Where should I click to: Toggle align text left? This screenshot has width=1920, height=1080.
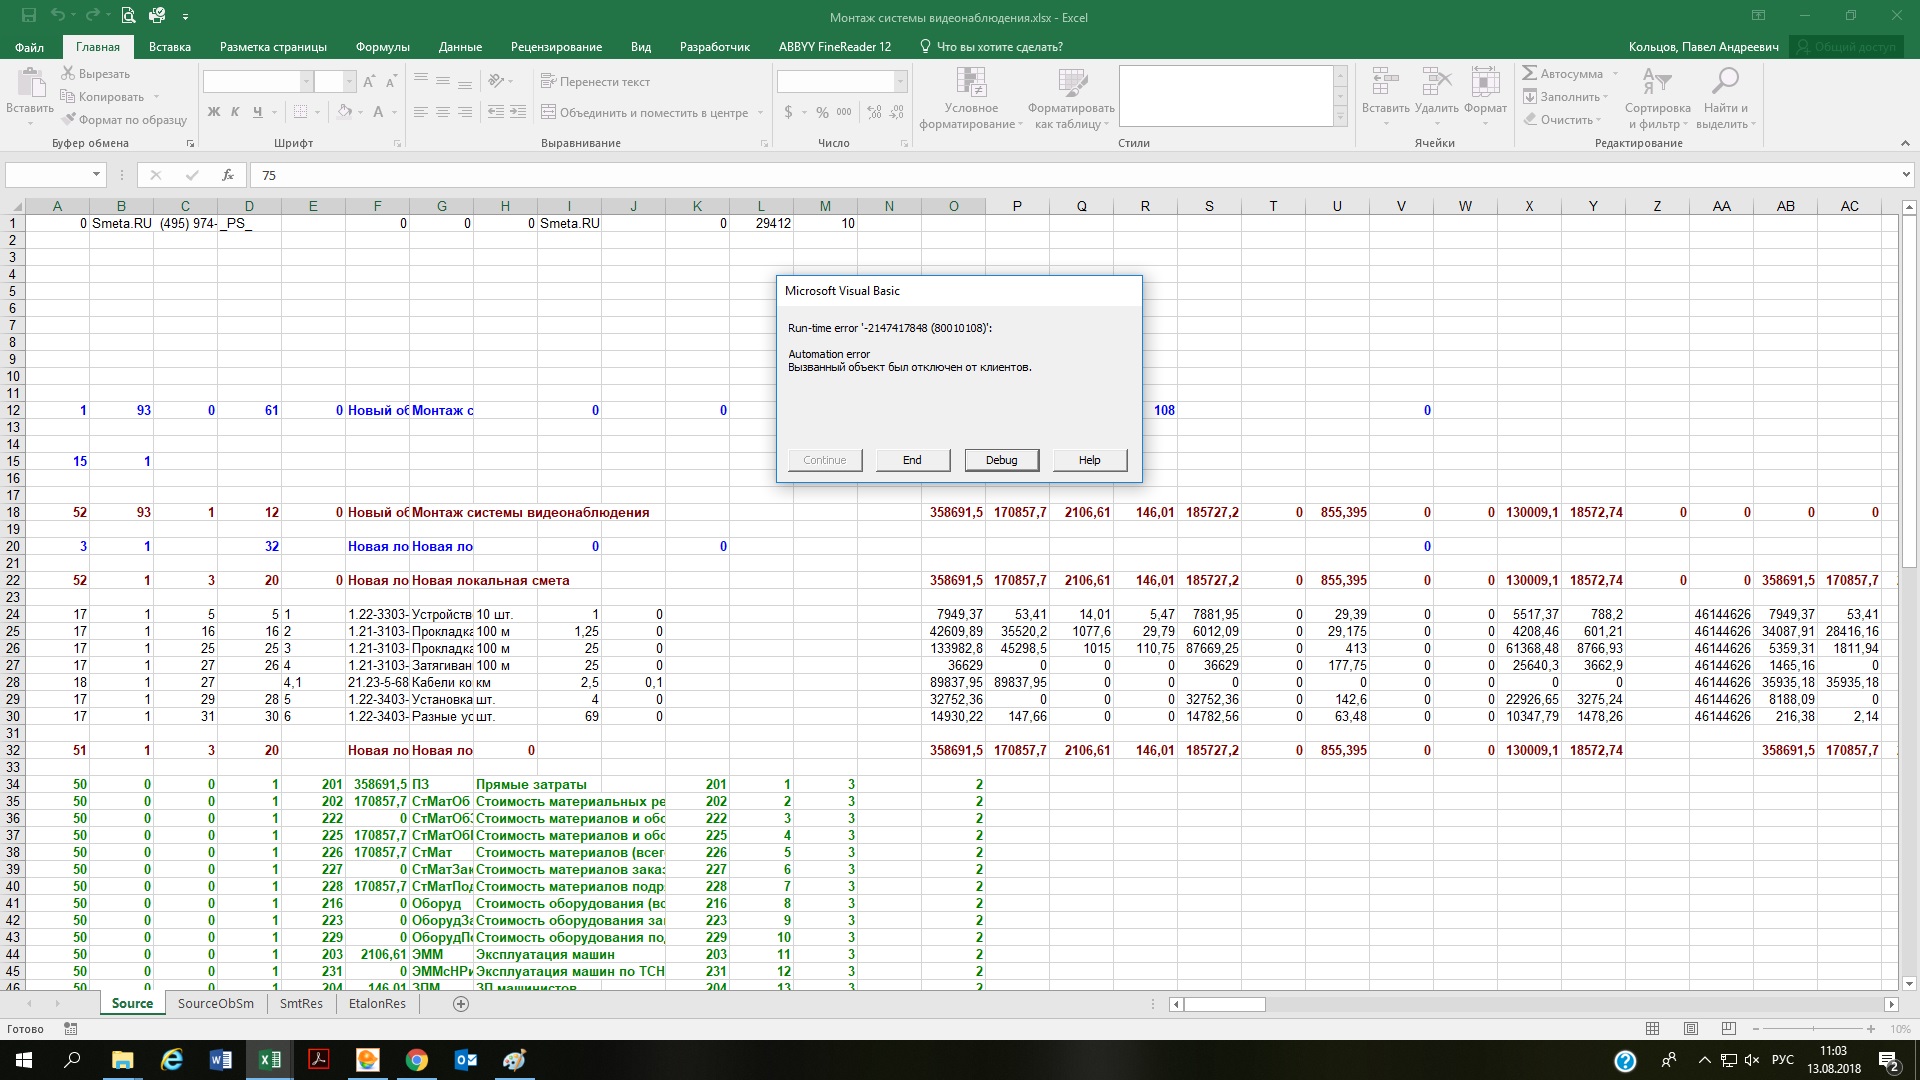[x=421, y=112]
